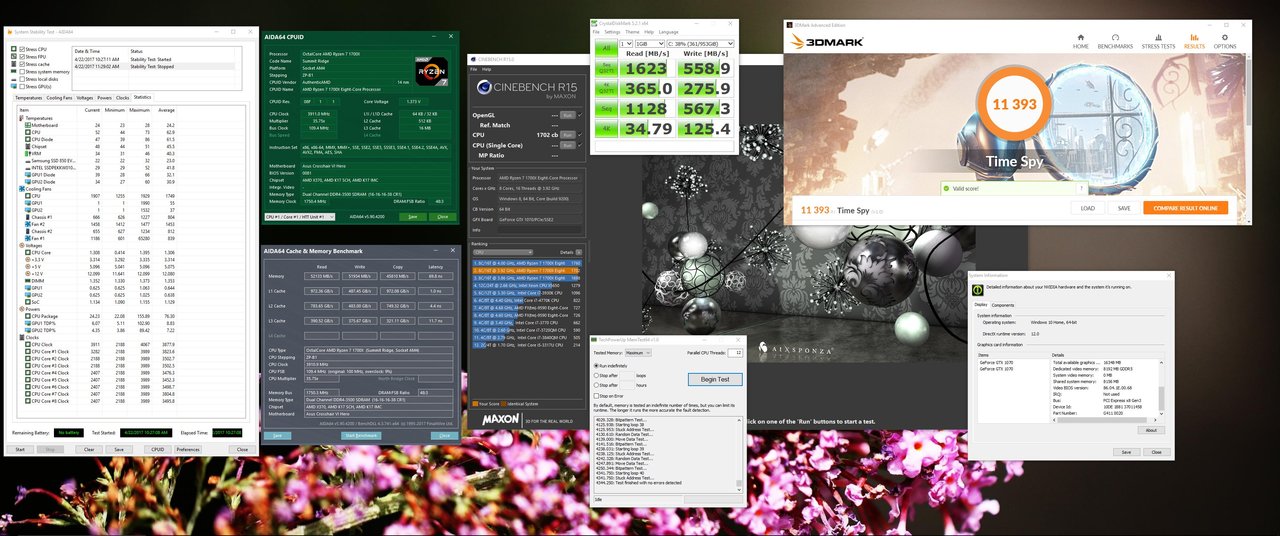Select Run indefinitely radio button

[597, 366]
